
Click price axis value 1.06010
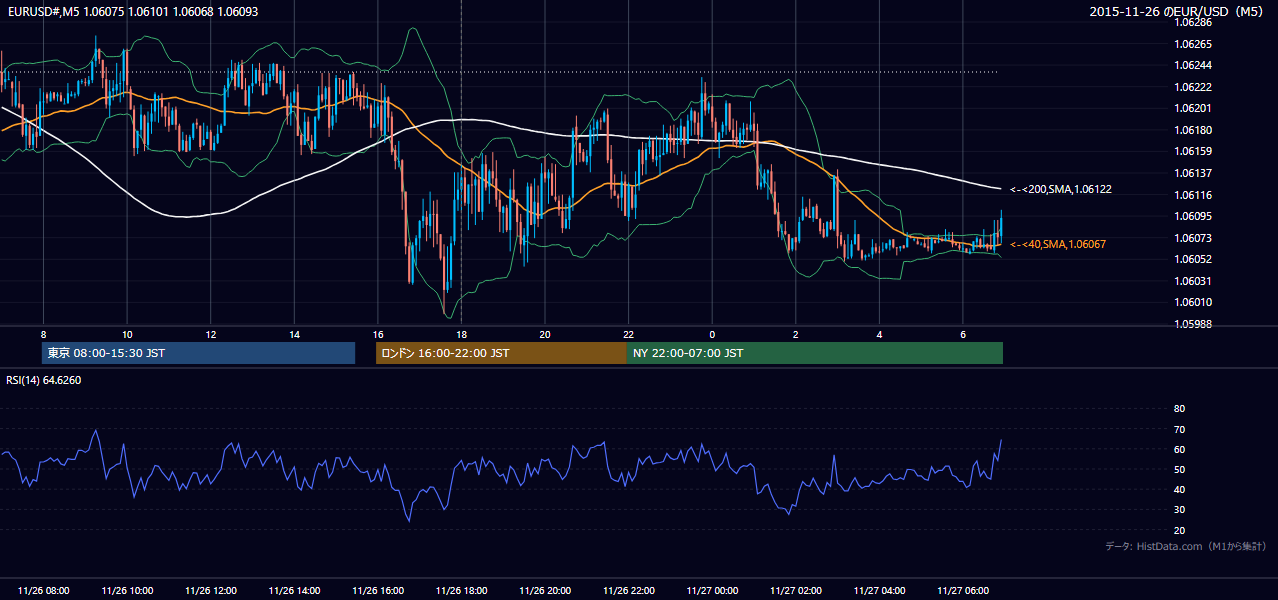click(1192, 302)
